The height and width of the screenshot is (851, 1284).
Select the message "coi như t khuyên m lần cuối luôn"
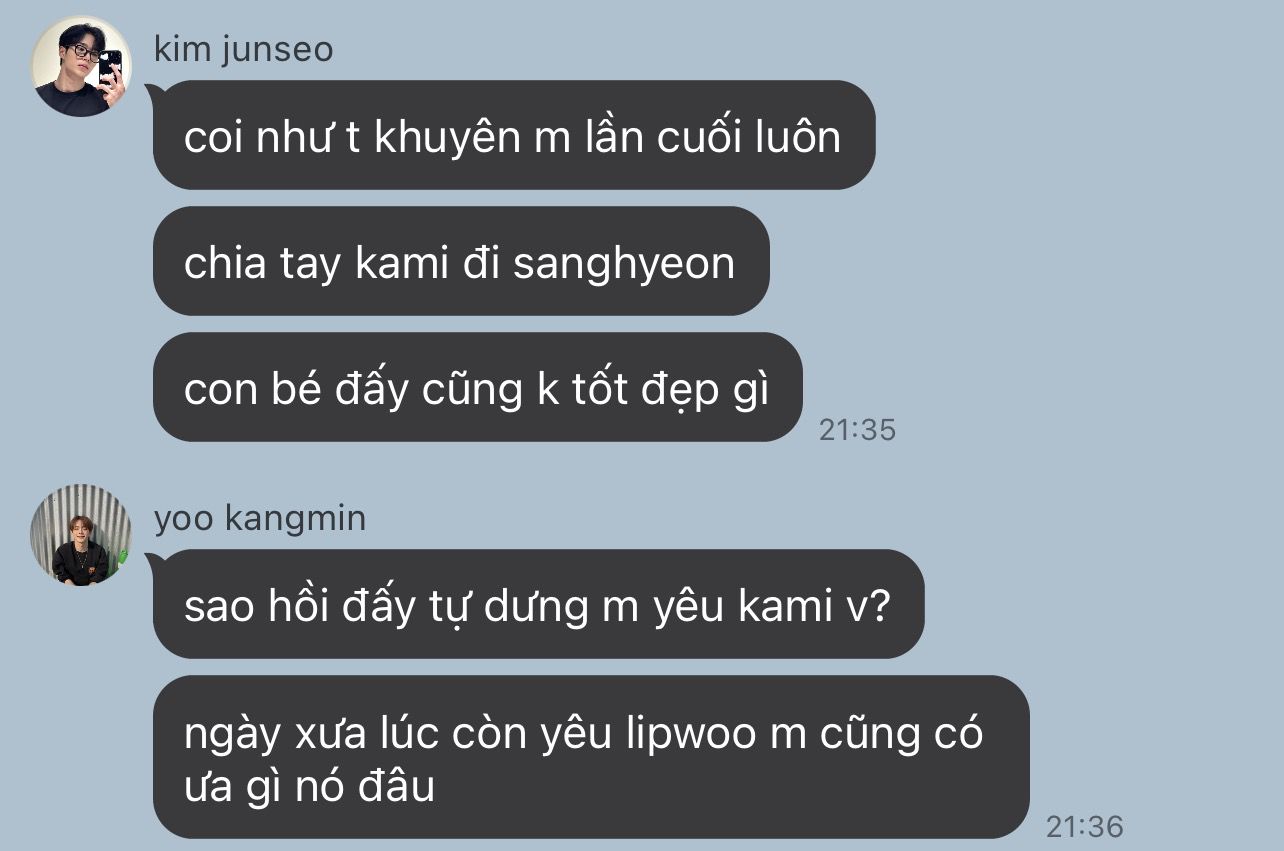(513, 135)
